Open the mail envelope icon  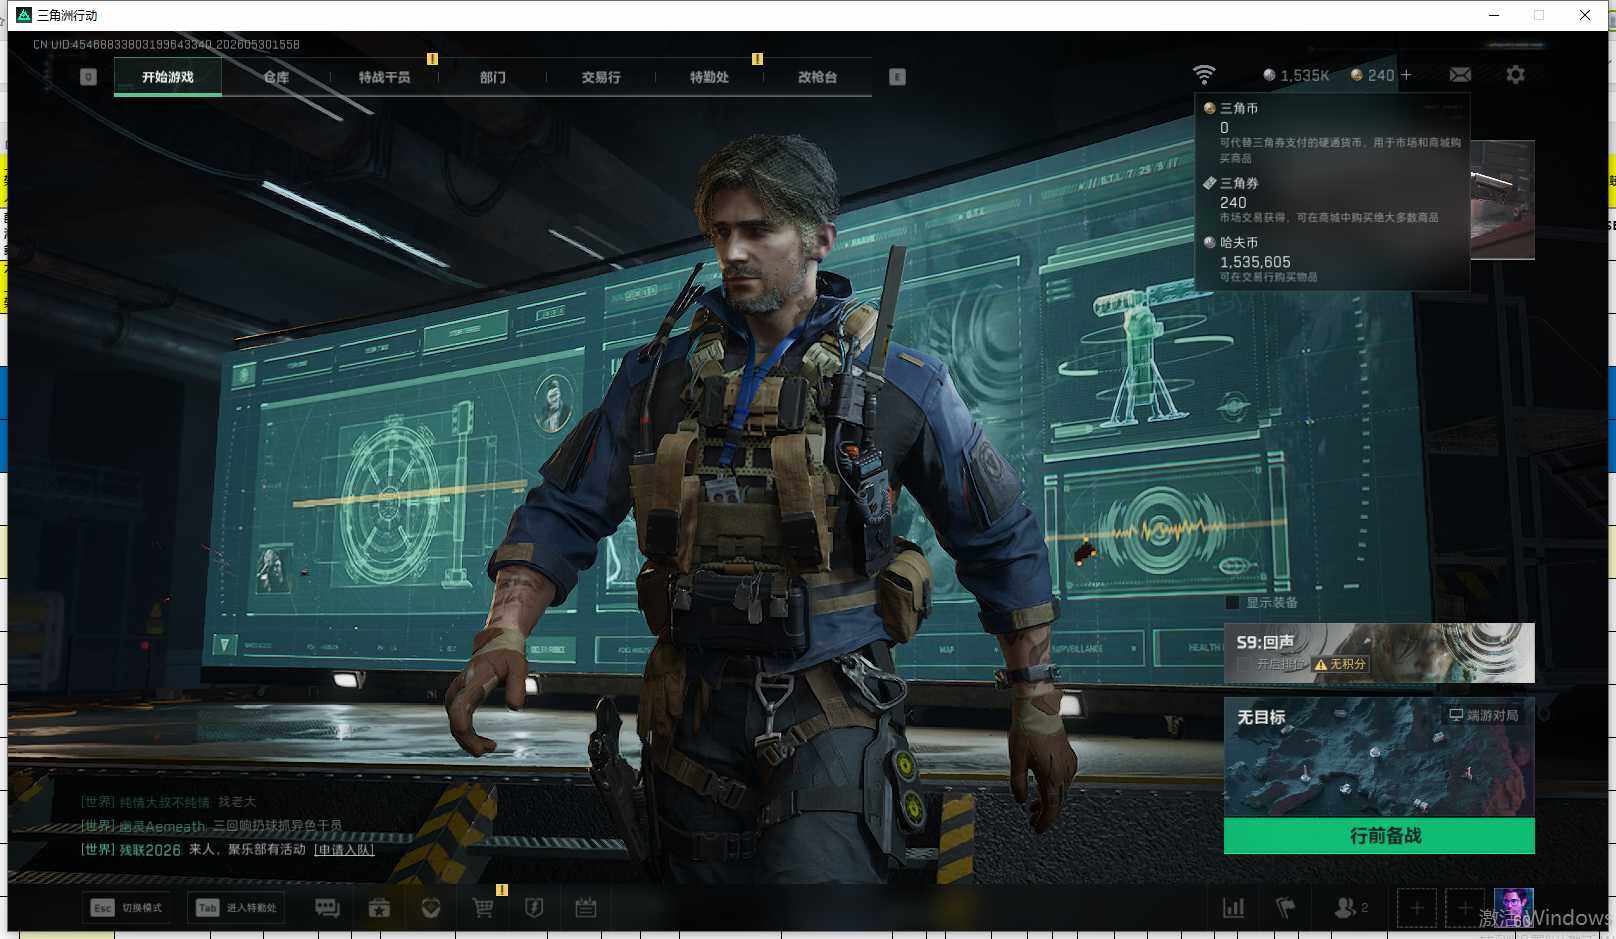pyautogui.click(x=1460, y=75)
